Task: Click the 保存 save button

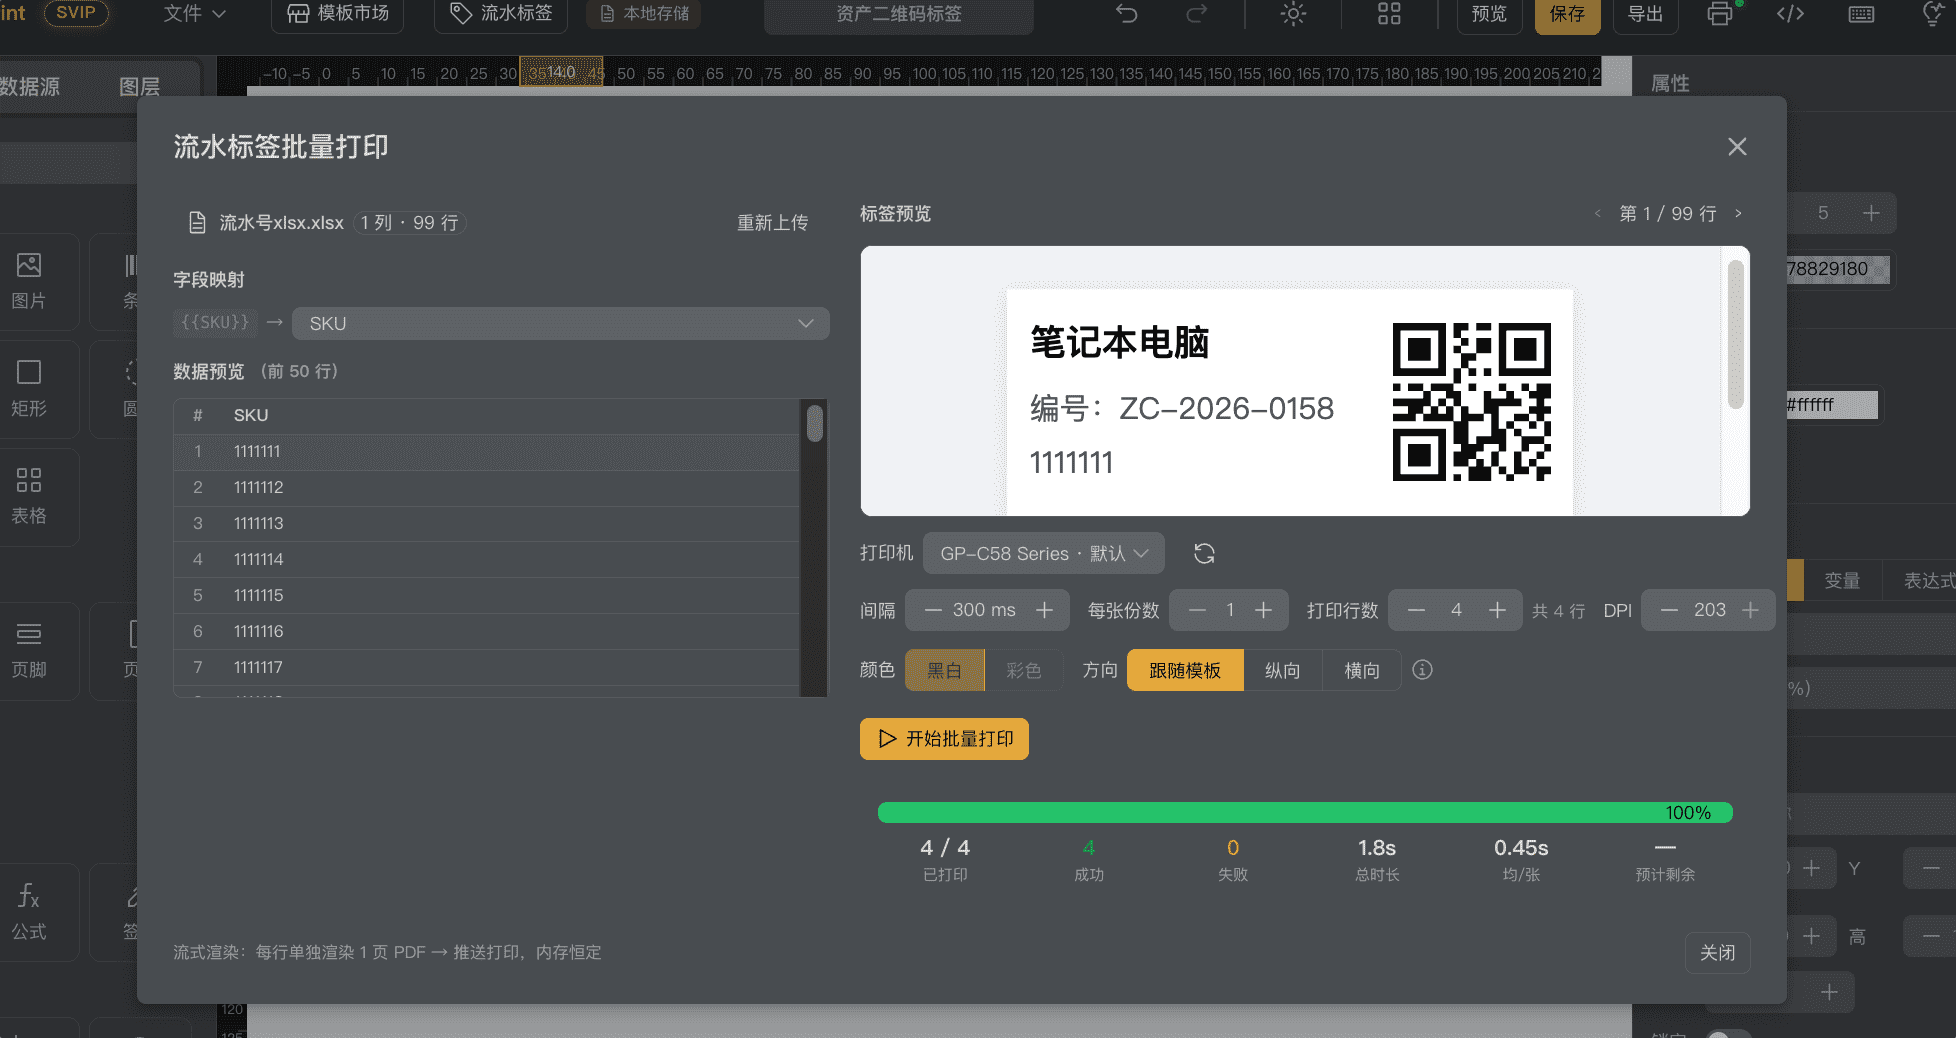Action: [1567, 14]
